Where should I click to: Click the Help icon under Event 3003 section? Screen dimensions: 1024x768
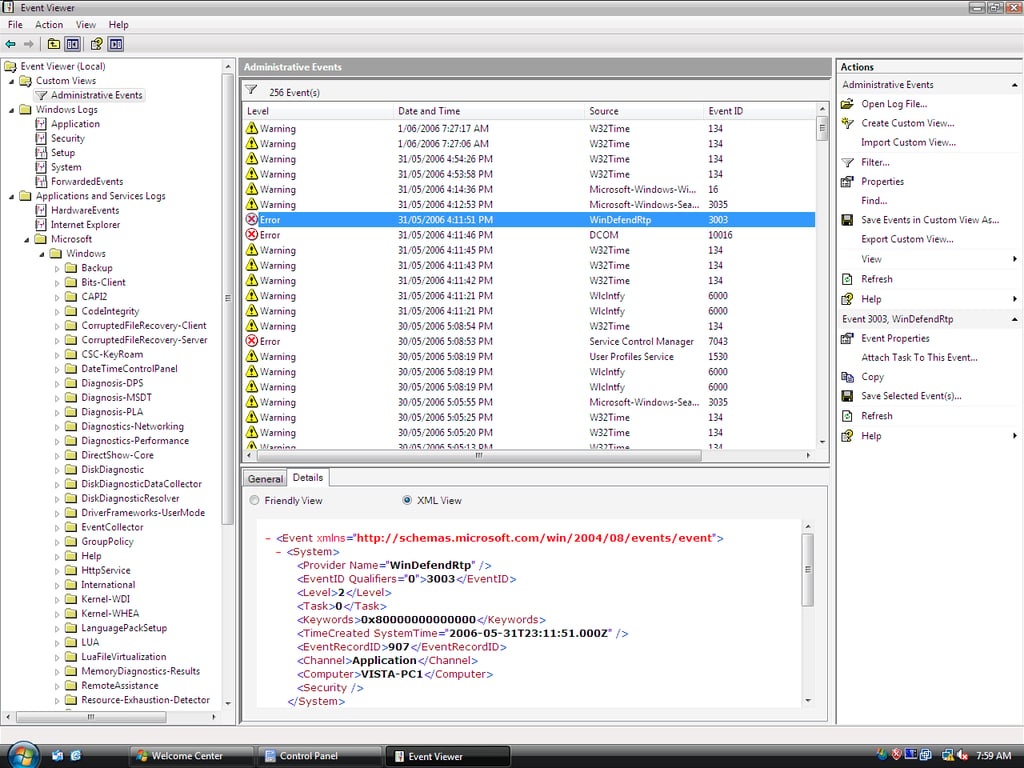(847, 436)
